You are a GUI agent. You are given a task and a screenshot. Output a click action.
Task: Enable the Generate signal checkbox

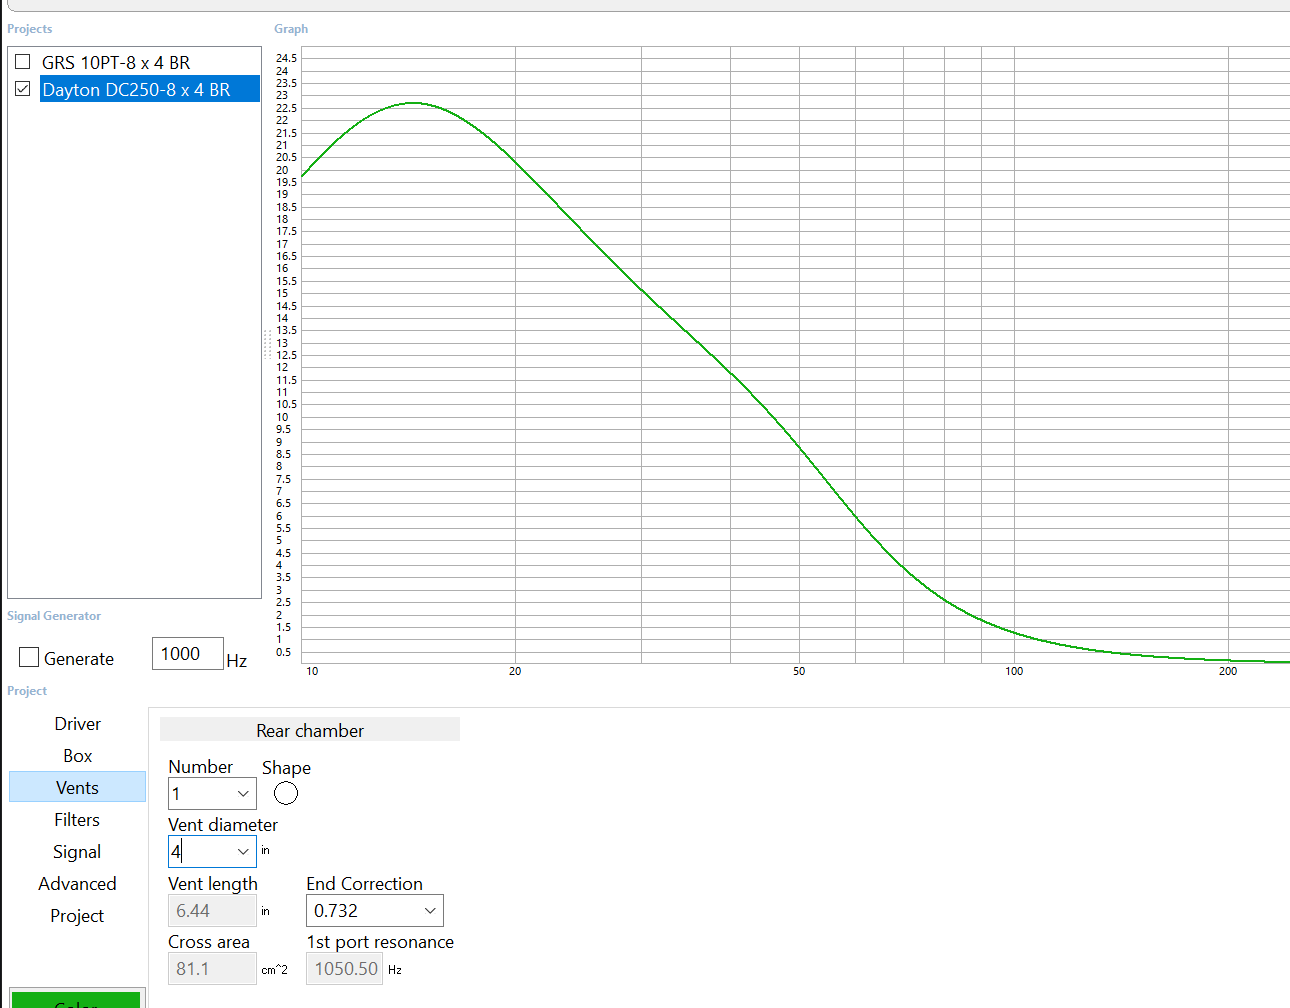pyautogui.click(x=29, y=657)
